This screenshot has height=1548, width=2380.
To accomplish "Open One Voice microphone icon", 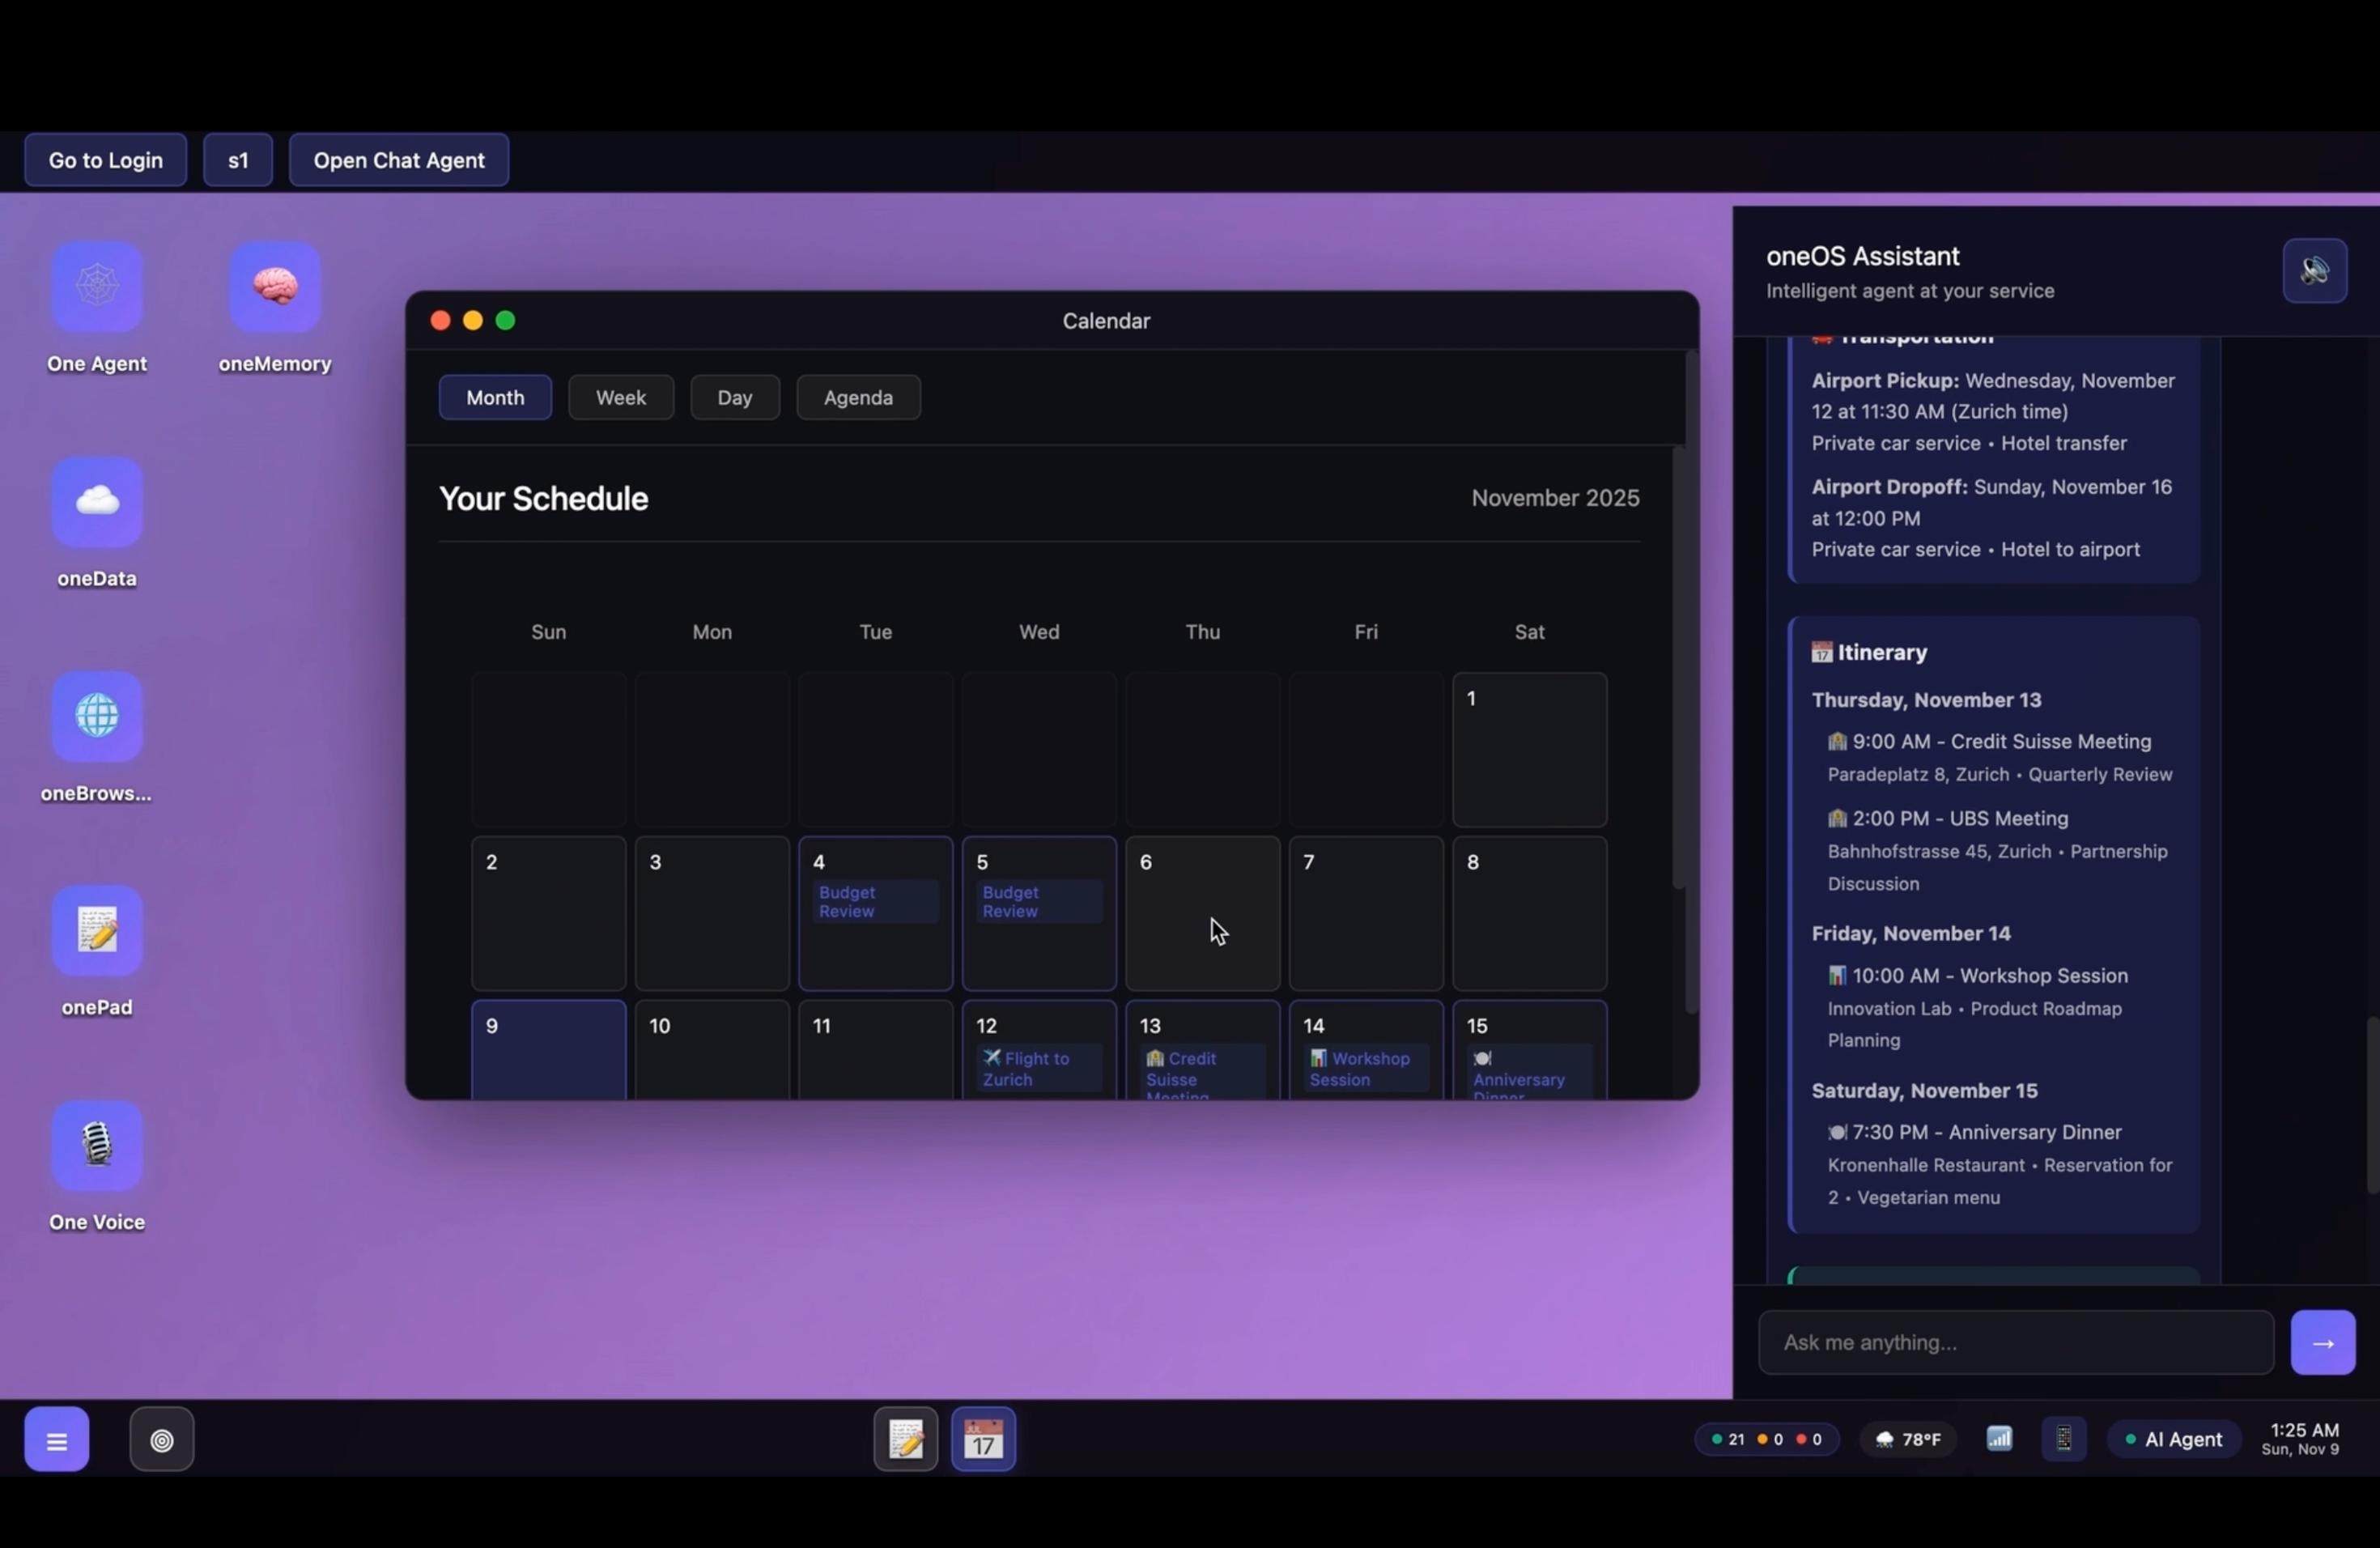I will click(x=97, y=1145).
